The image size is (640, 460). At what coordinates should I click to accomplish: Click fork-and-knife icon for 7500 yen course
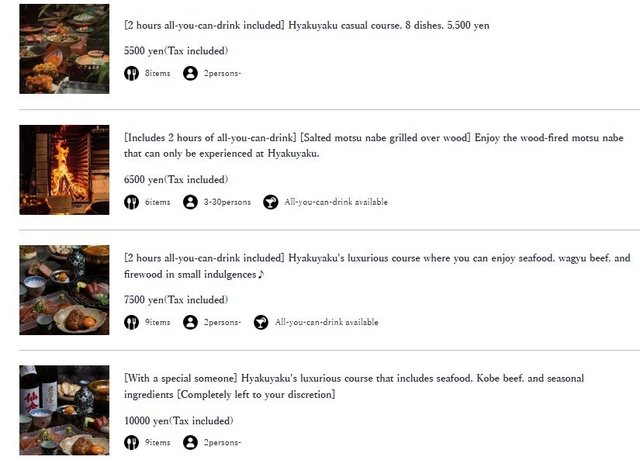(x=131, y=322)
